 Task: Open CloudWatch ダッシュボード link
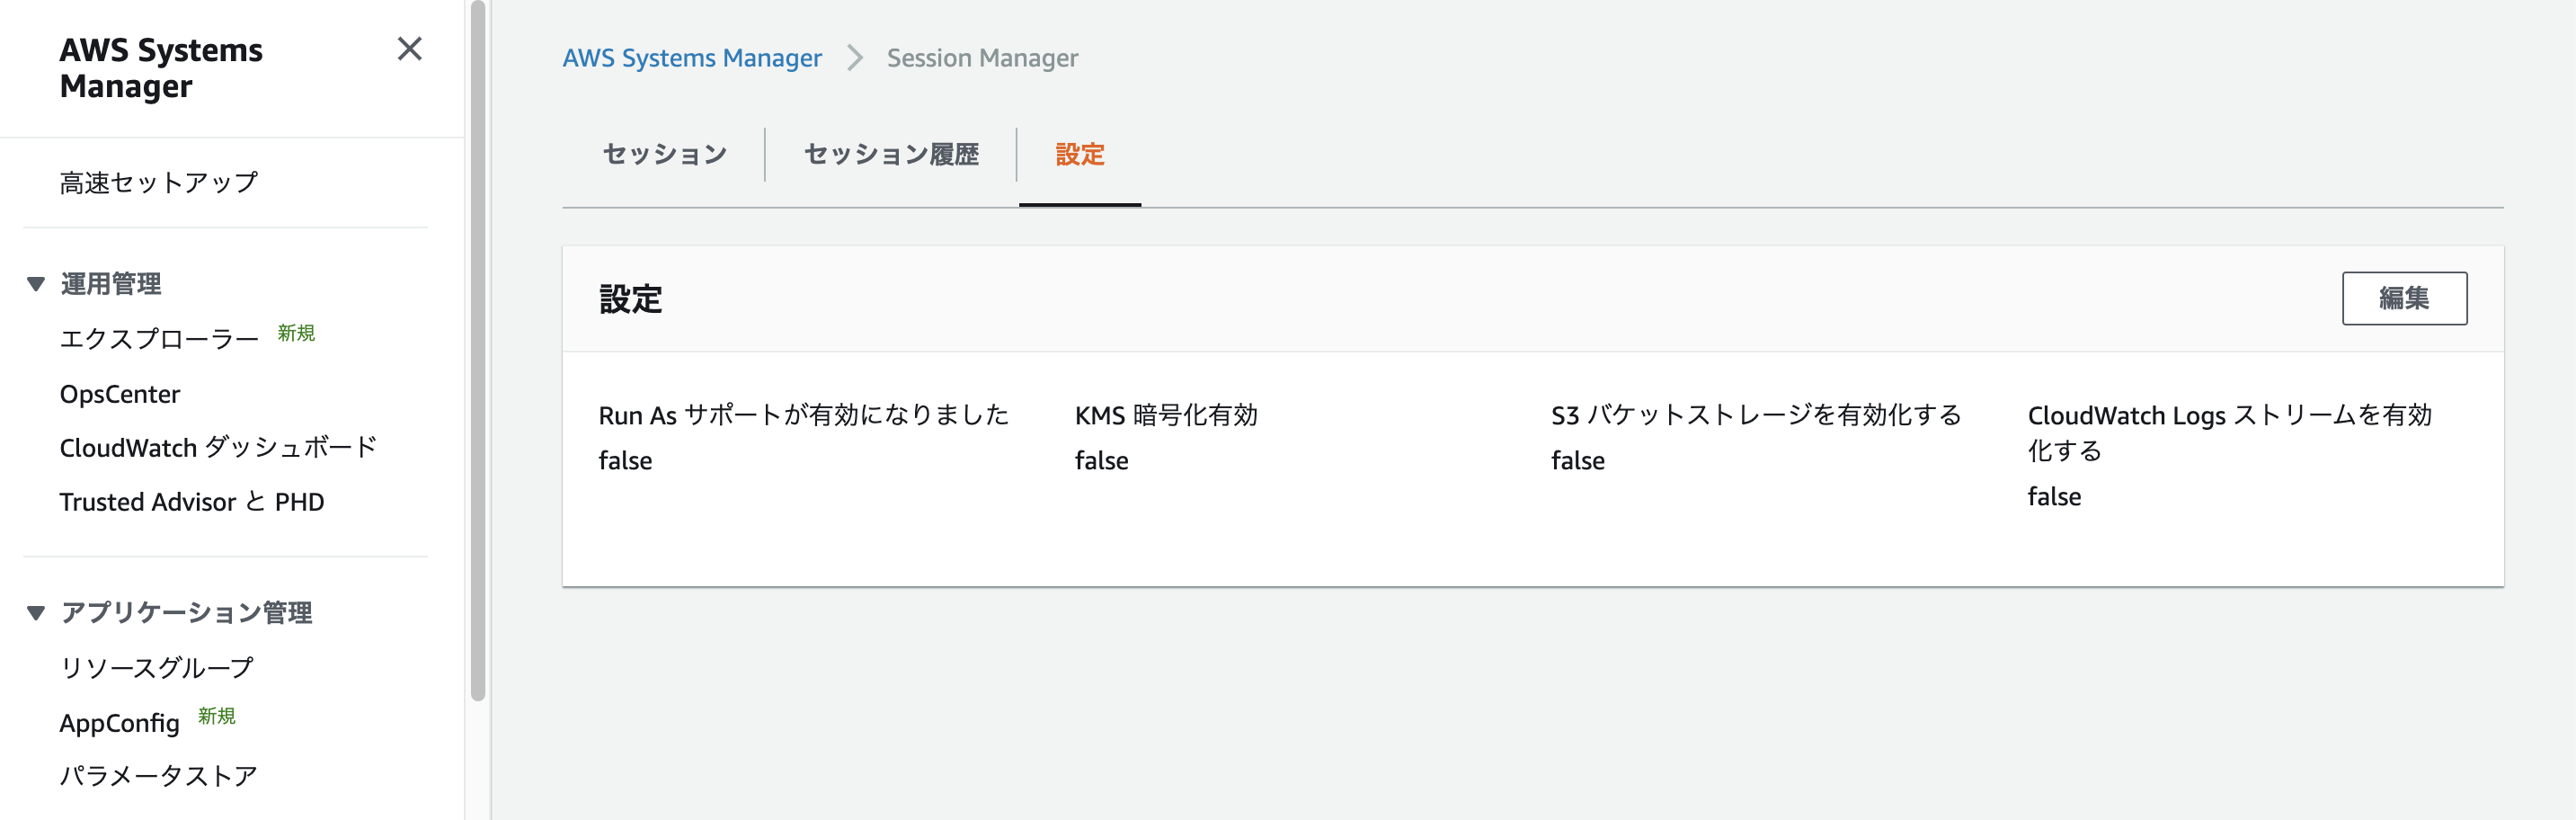(x=218, y=447)
